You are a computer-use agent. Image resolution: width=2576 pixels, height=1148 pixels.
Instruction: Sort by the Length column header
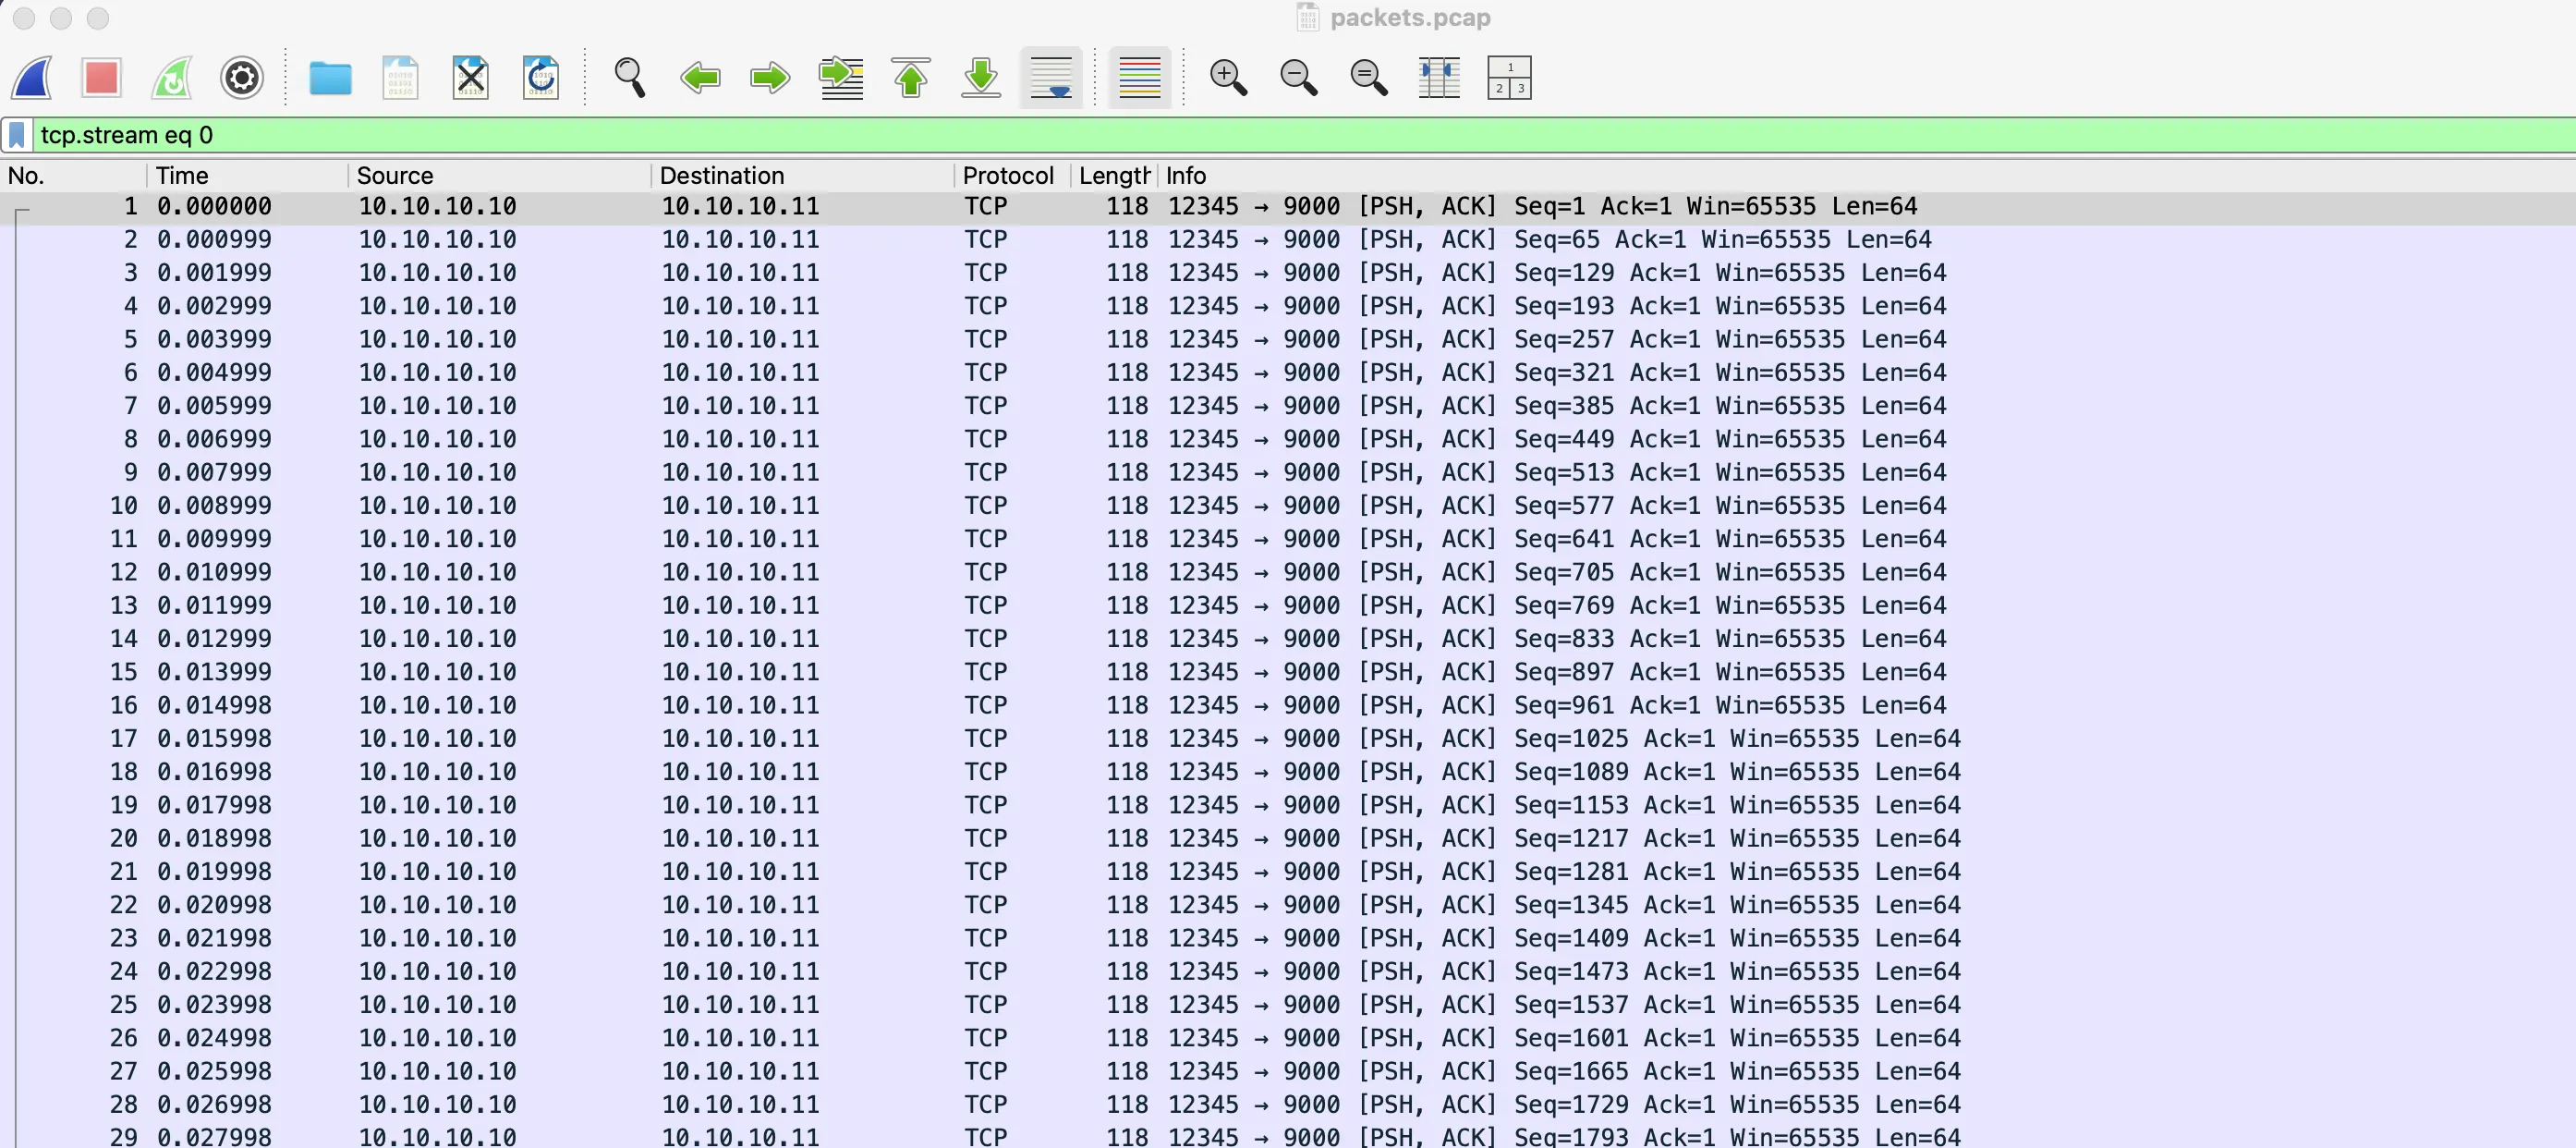coord(1114,176)
